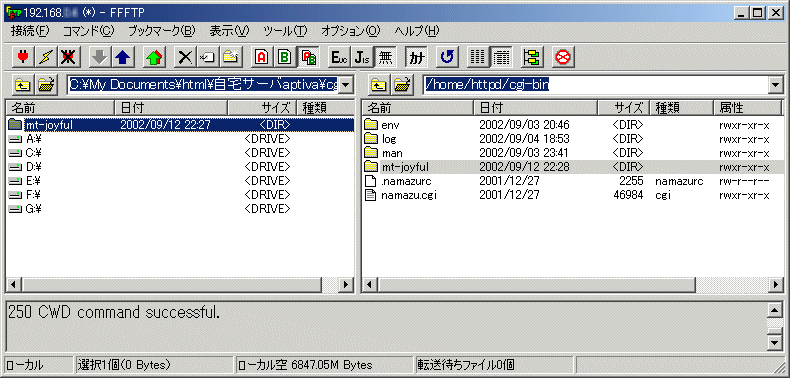Click up arrow of log pane scrollbar
The image size is (790, 378).
tap(775, 309)
